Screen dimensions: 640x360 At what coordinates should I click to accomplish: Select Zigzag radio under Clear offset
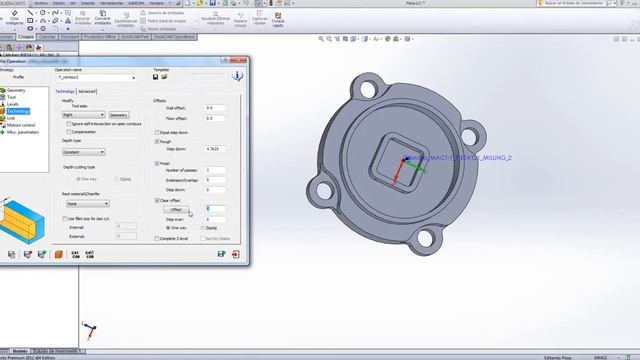tap(203, 228)
